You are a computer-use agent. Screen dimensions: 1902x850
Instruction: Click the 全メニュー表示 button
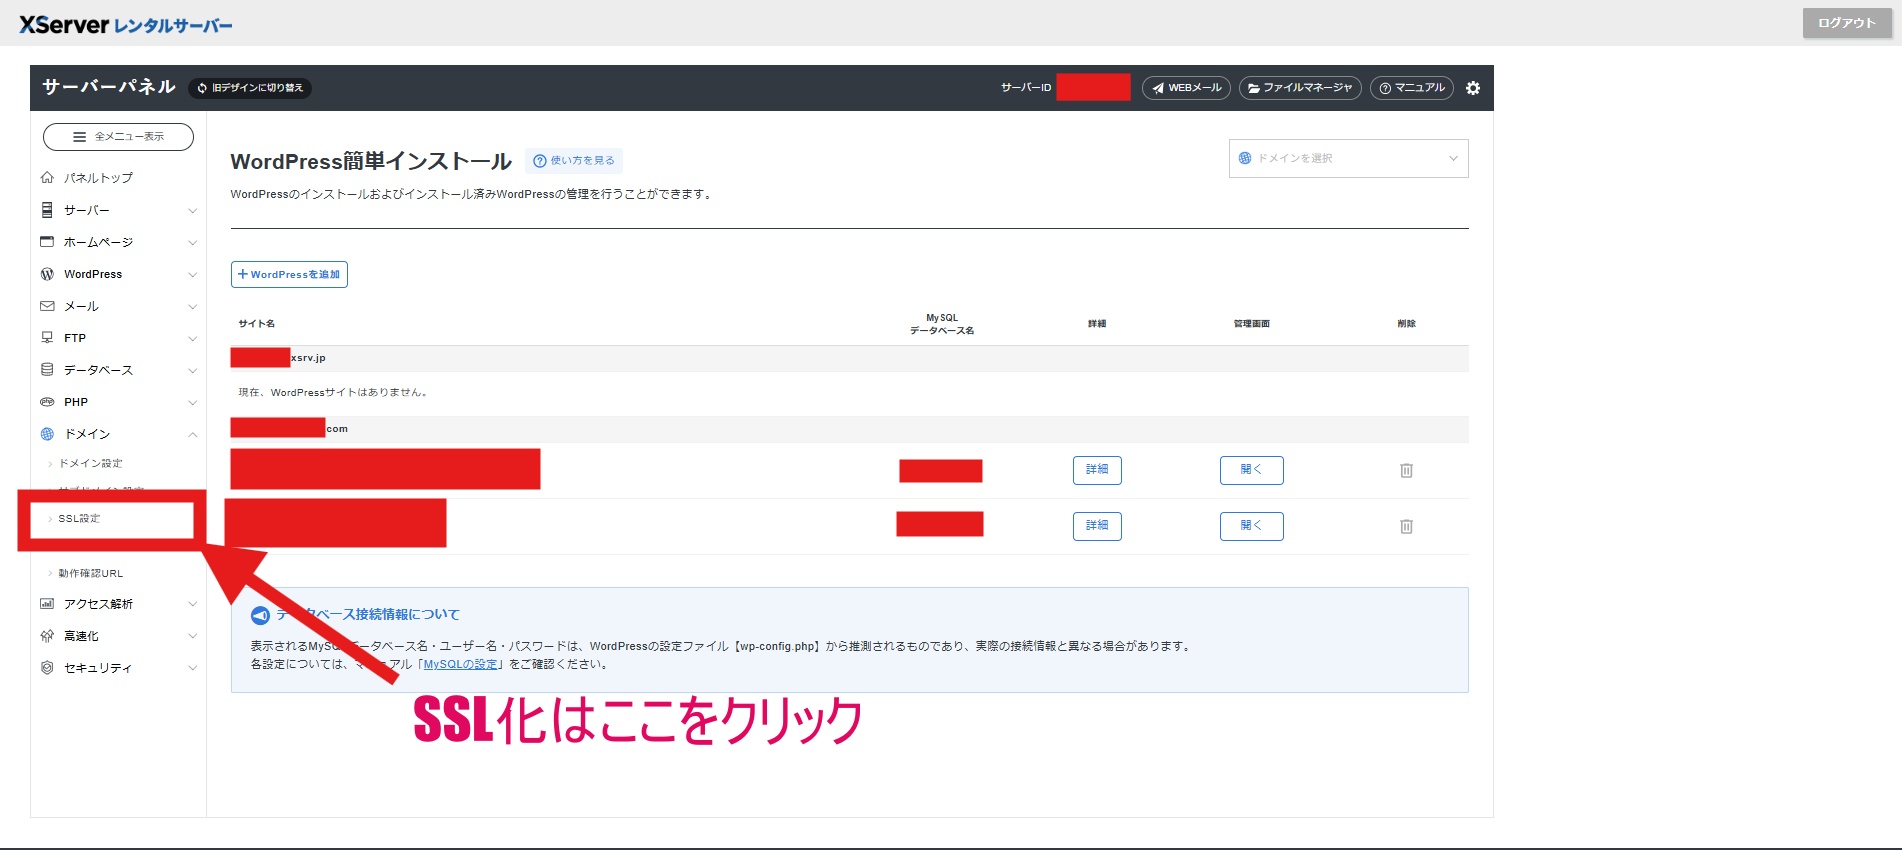click(x=118, y=137)
